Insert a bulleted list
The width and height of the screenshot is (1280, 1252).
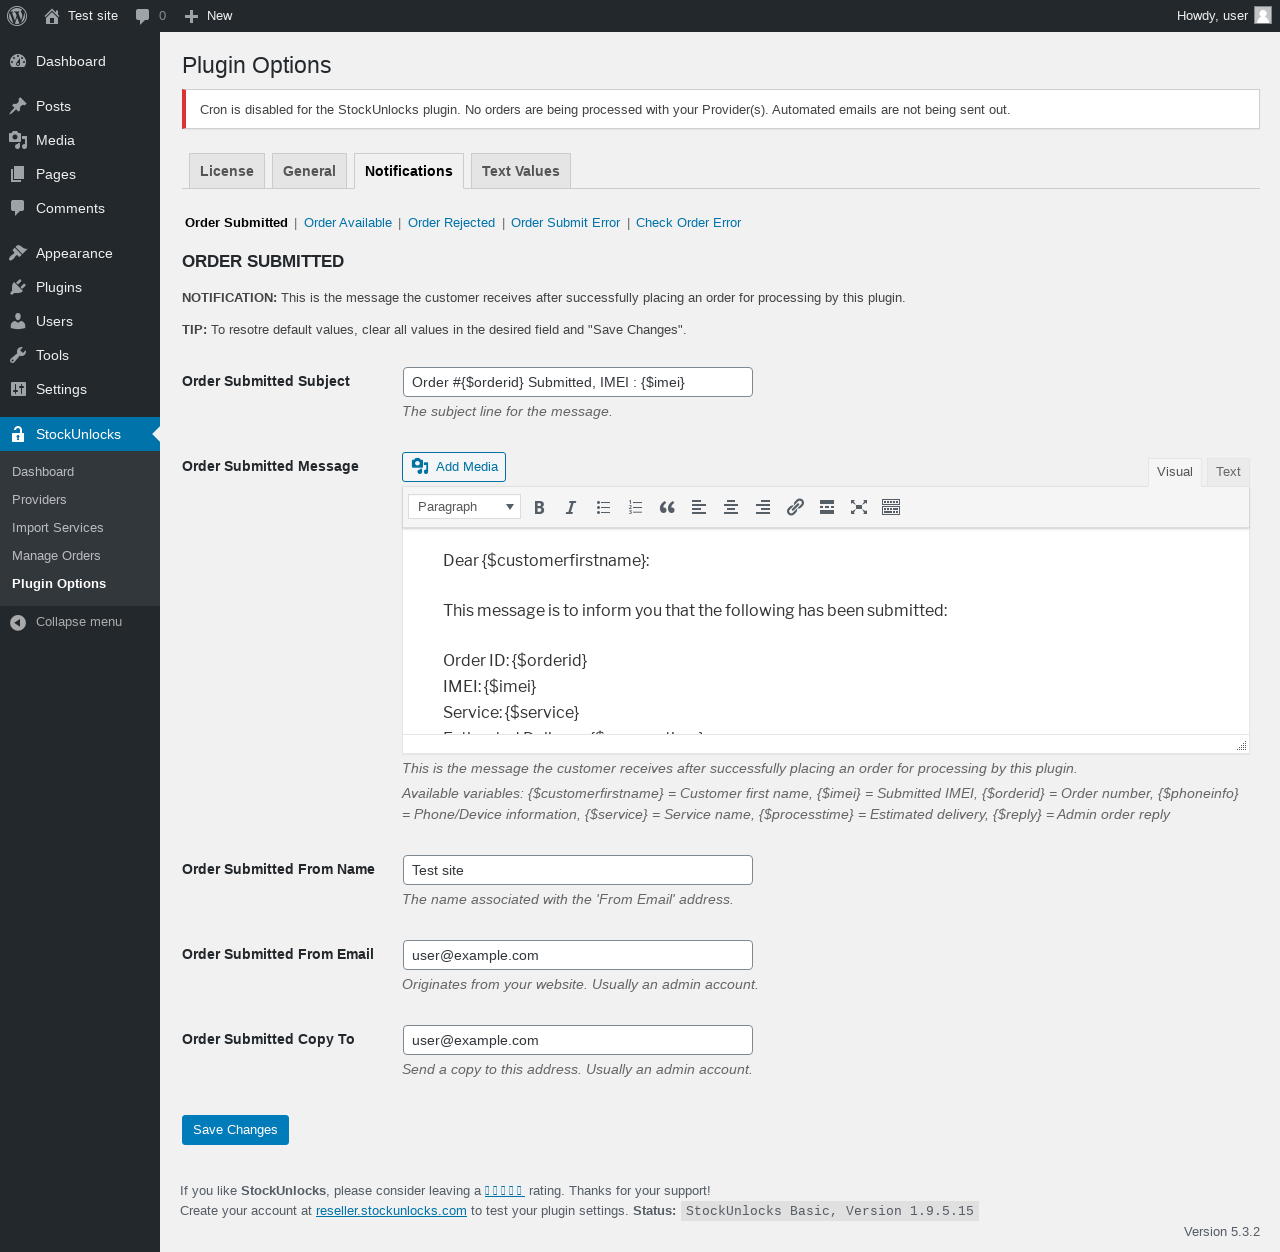coord(603,507)
